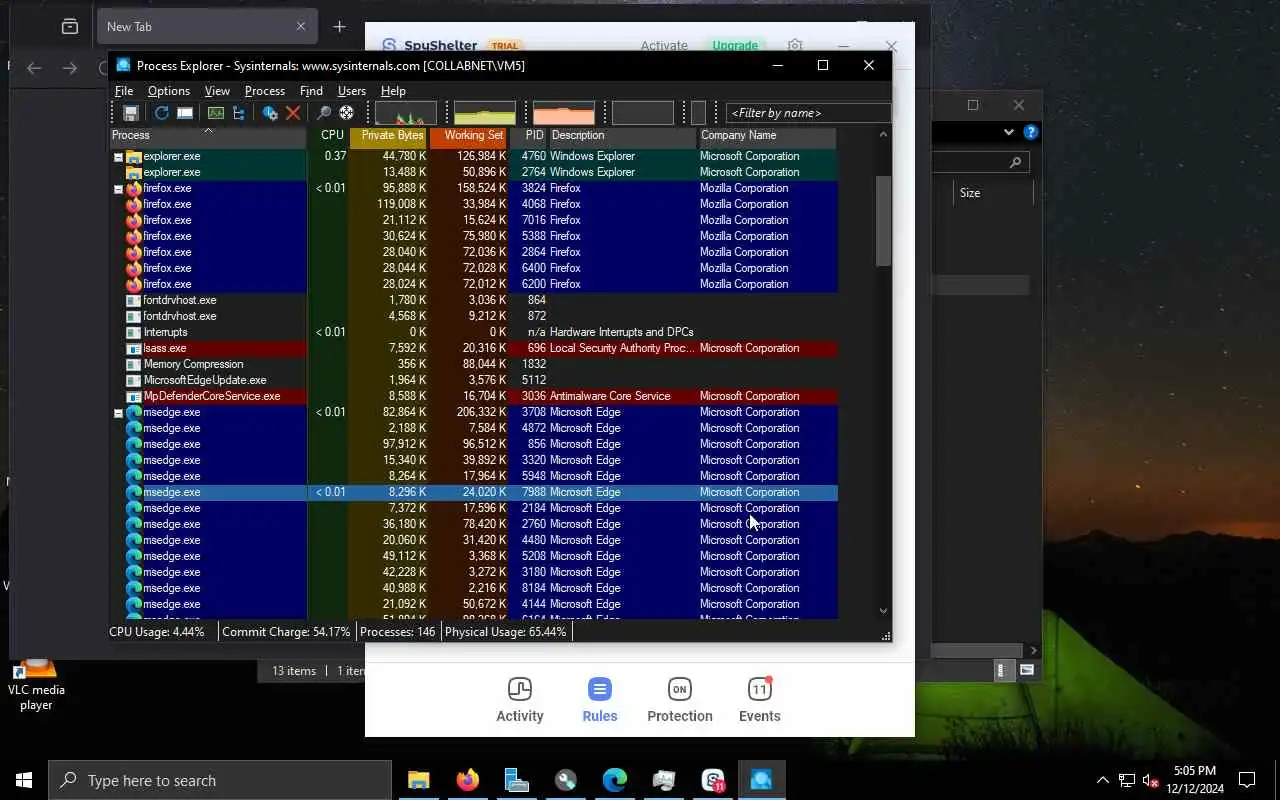Click the red X Kill Process icon
Image resolution: width=1280 pixels, height=800 pixels.
293,113
